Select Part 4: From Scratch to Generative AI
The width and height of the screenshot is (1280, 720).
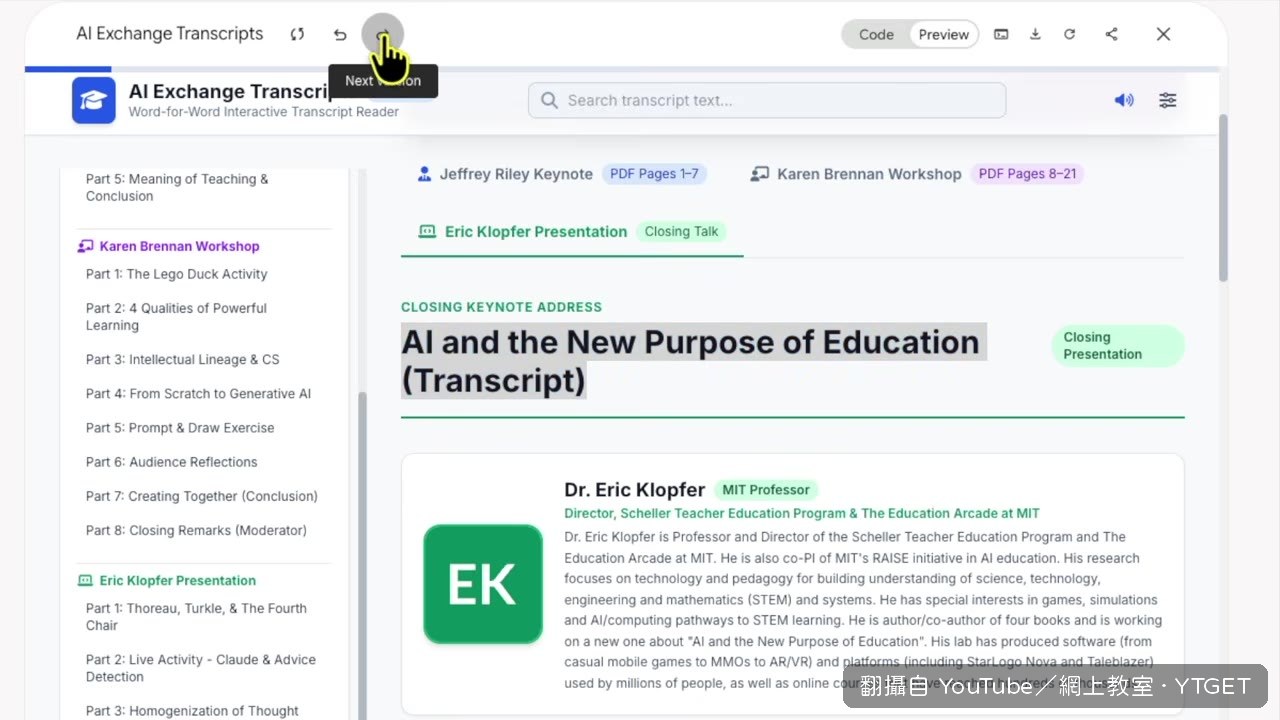point(198,394)
